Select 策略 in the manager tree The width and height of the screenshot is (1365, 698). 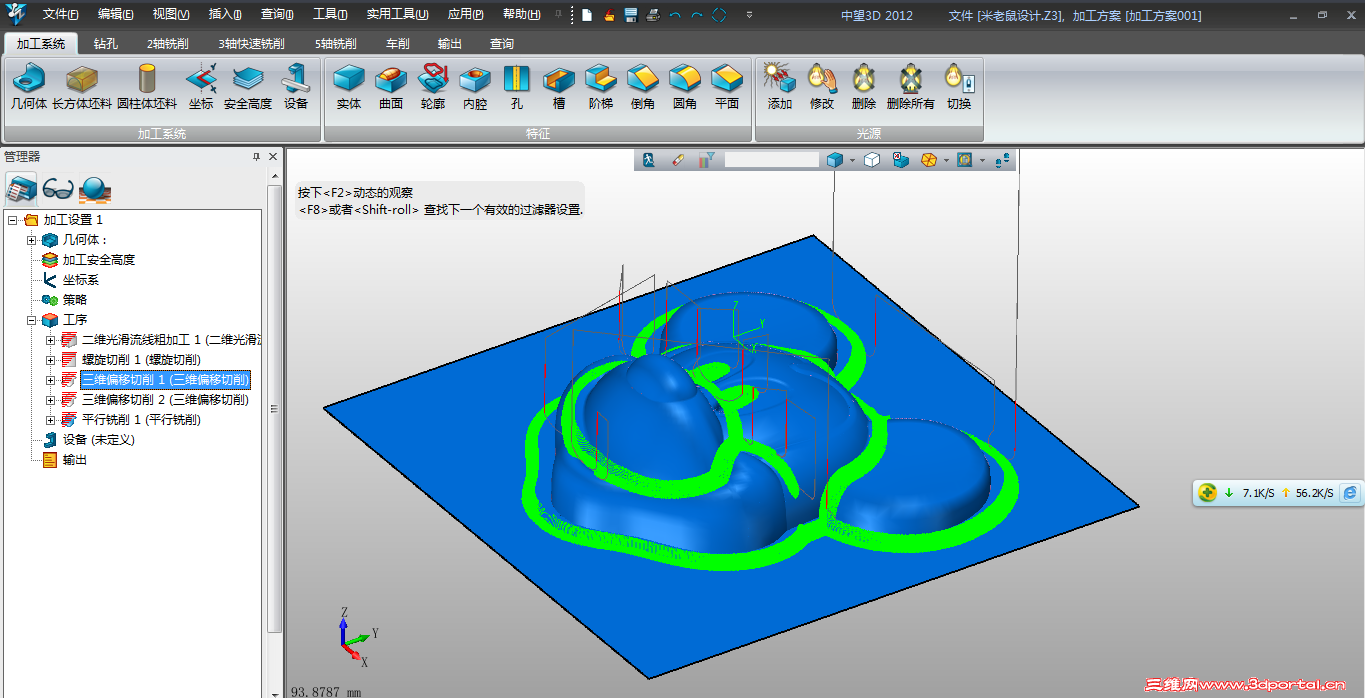75,300
